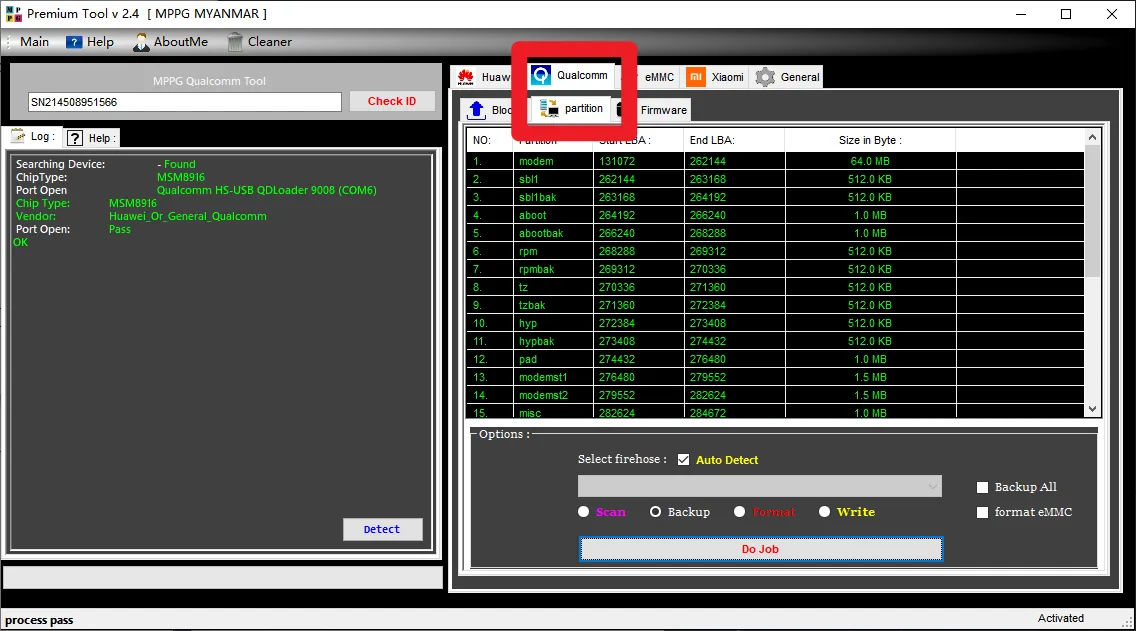Click the Huawei logo icon on tab

[x=466, y=77]
